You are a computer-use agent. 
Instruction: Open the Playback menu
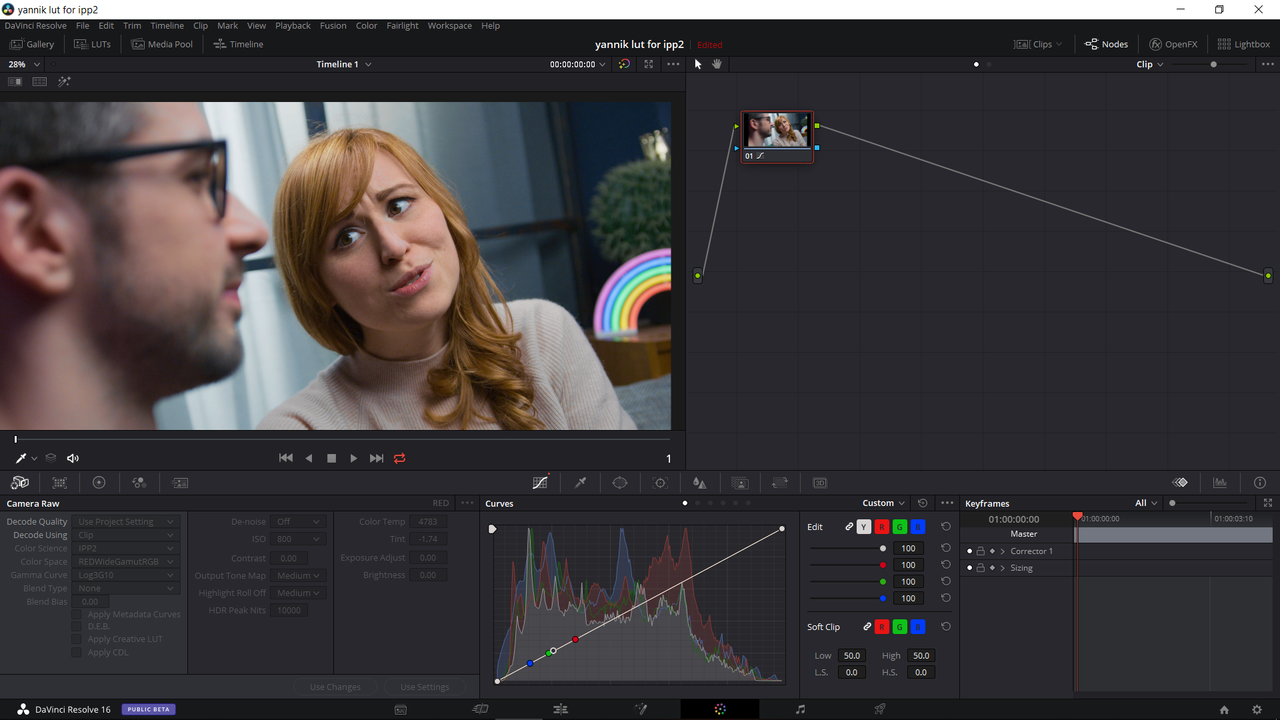click(x=293, y=26)
